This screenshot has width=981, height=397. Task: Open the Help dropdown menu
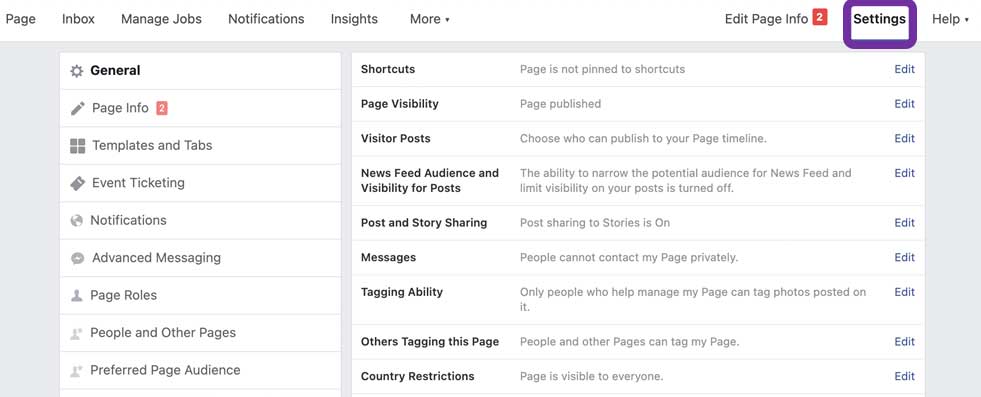tap(950, 19)
